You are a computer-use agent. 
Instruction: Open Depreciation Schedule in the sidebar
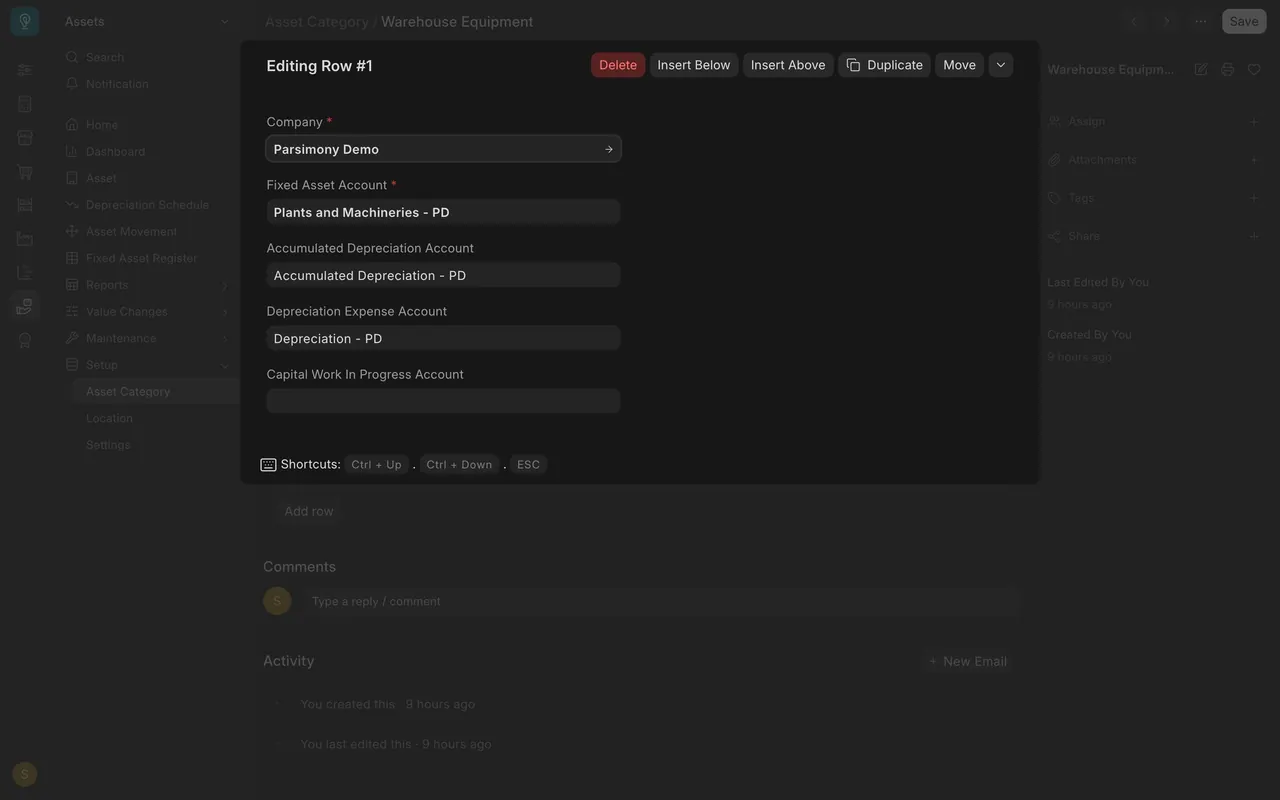(148, 205)
